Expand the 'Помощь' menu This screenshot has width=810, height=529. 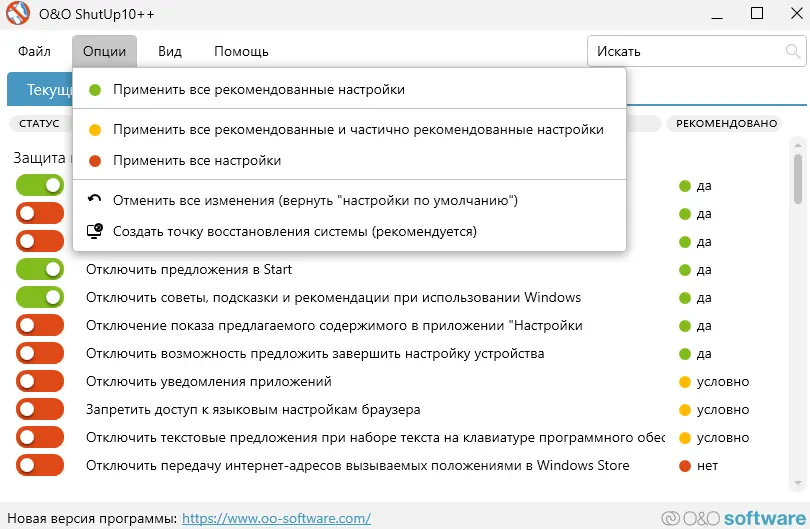pos(241,51)
